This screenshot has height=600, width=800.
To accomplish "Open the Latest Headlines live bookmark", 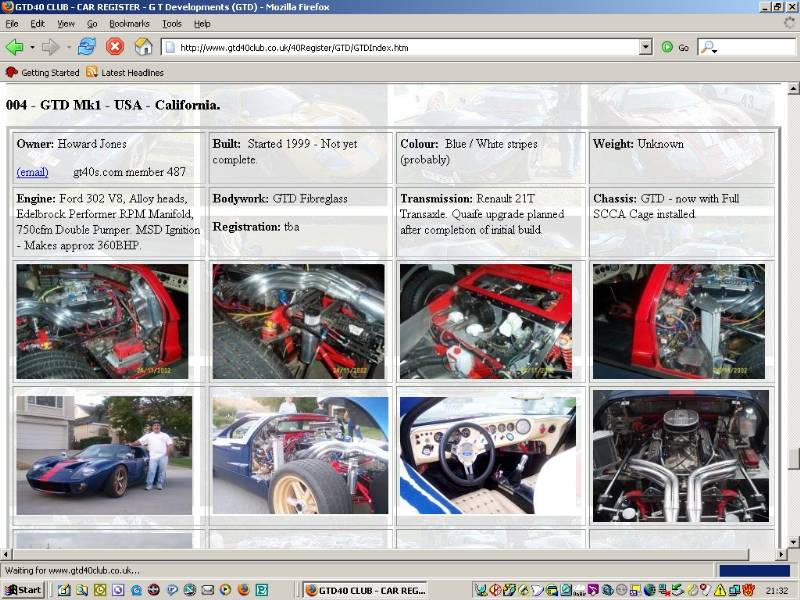I will (125, 72).
